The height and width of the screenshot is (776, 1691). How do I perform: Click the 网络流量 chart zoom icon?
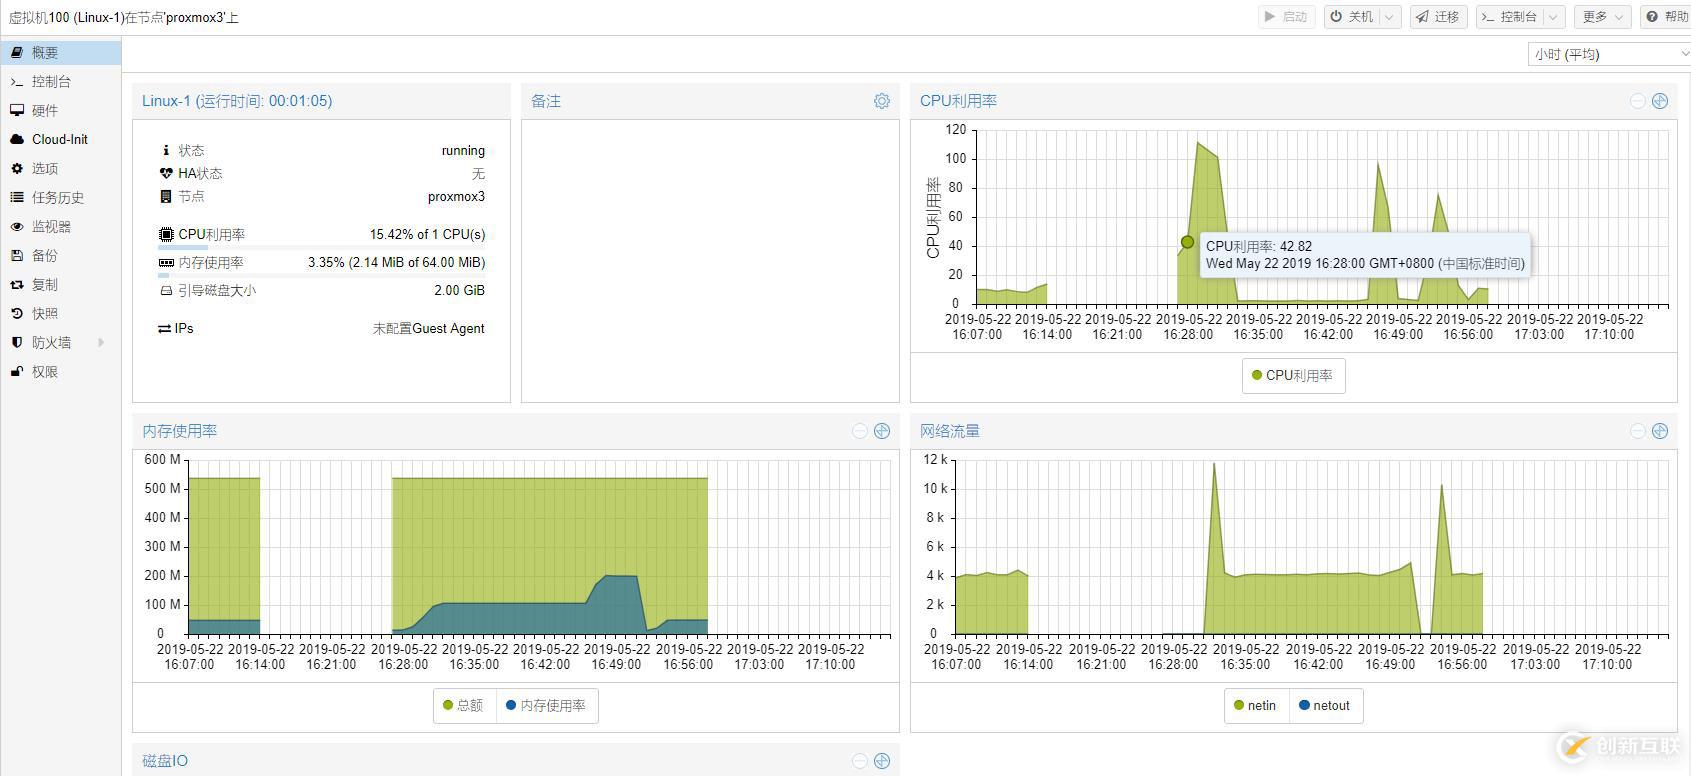tap(1660, 431)
